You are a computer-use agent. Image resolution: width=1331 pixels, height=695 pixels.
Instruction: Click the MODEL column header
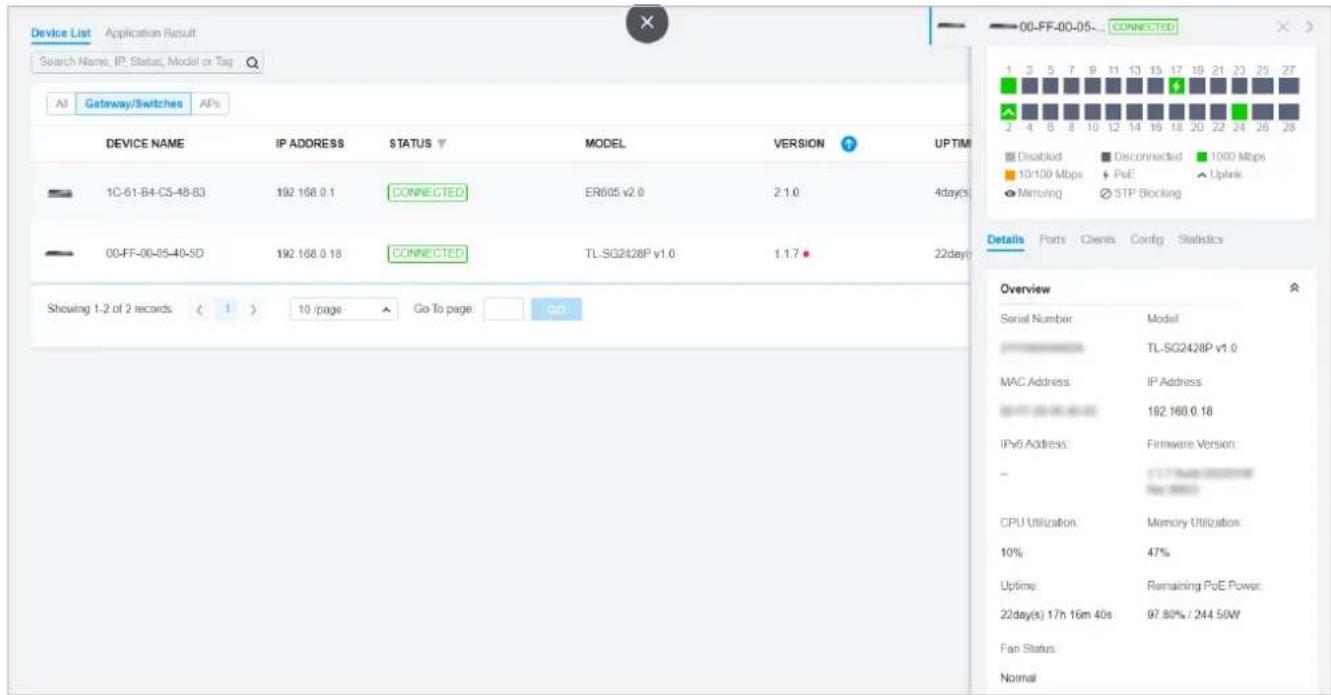[605, 144]
